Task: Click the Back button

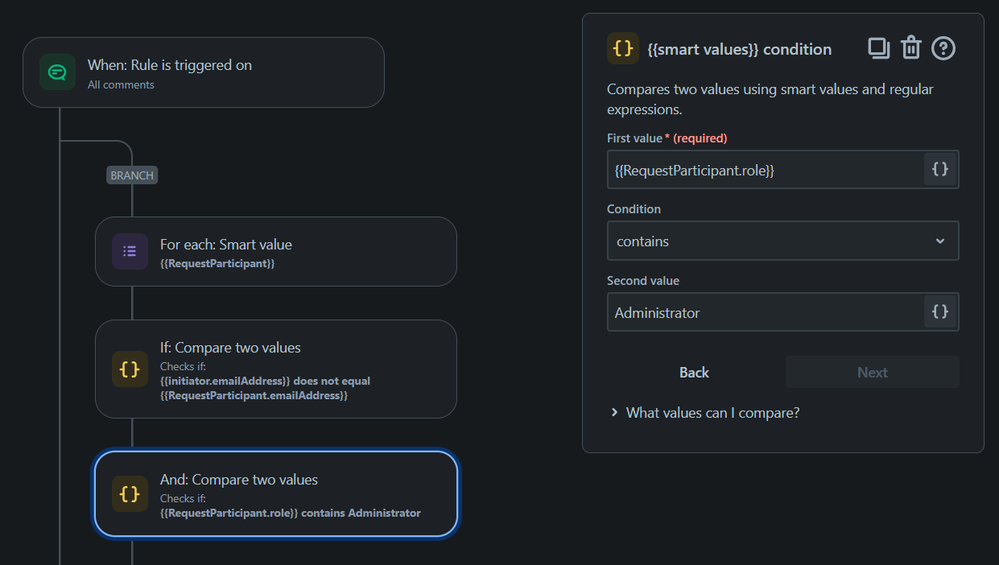Action: click(694, 372)
